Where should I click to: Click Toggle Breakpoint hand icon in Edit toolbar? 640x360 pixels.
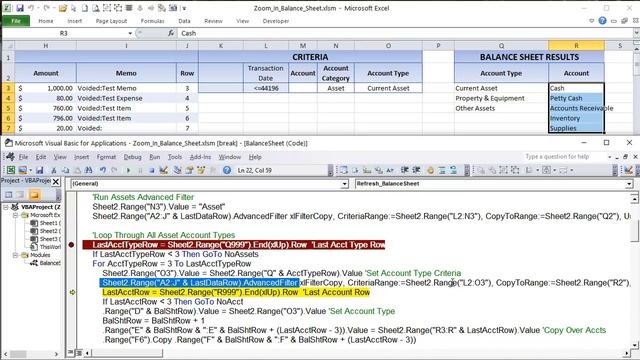(x=430, y=170)
